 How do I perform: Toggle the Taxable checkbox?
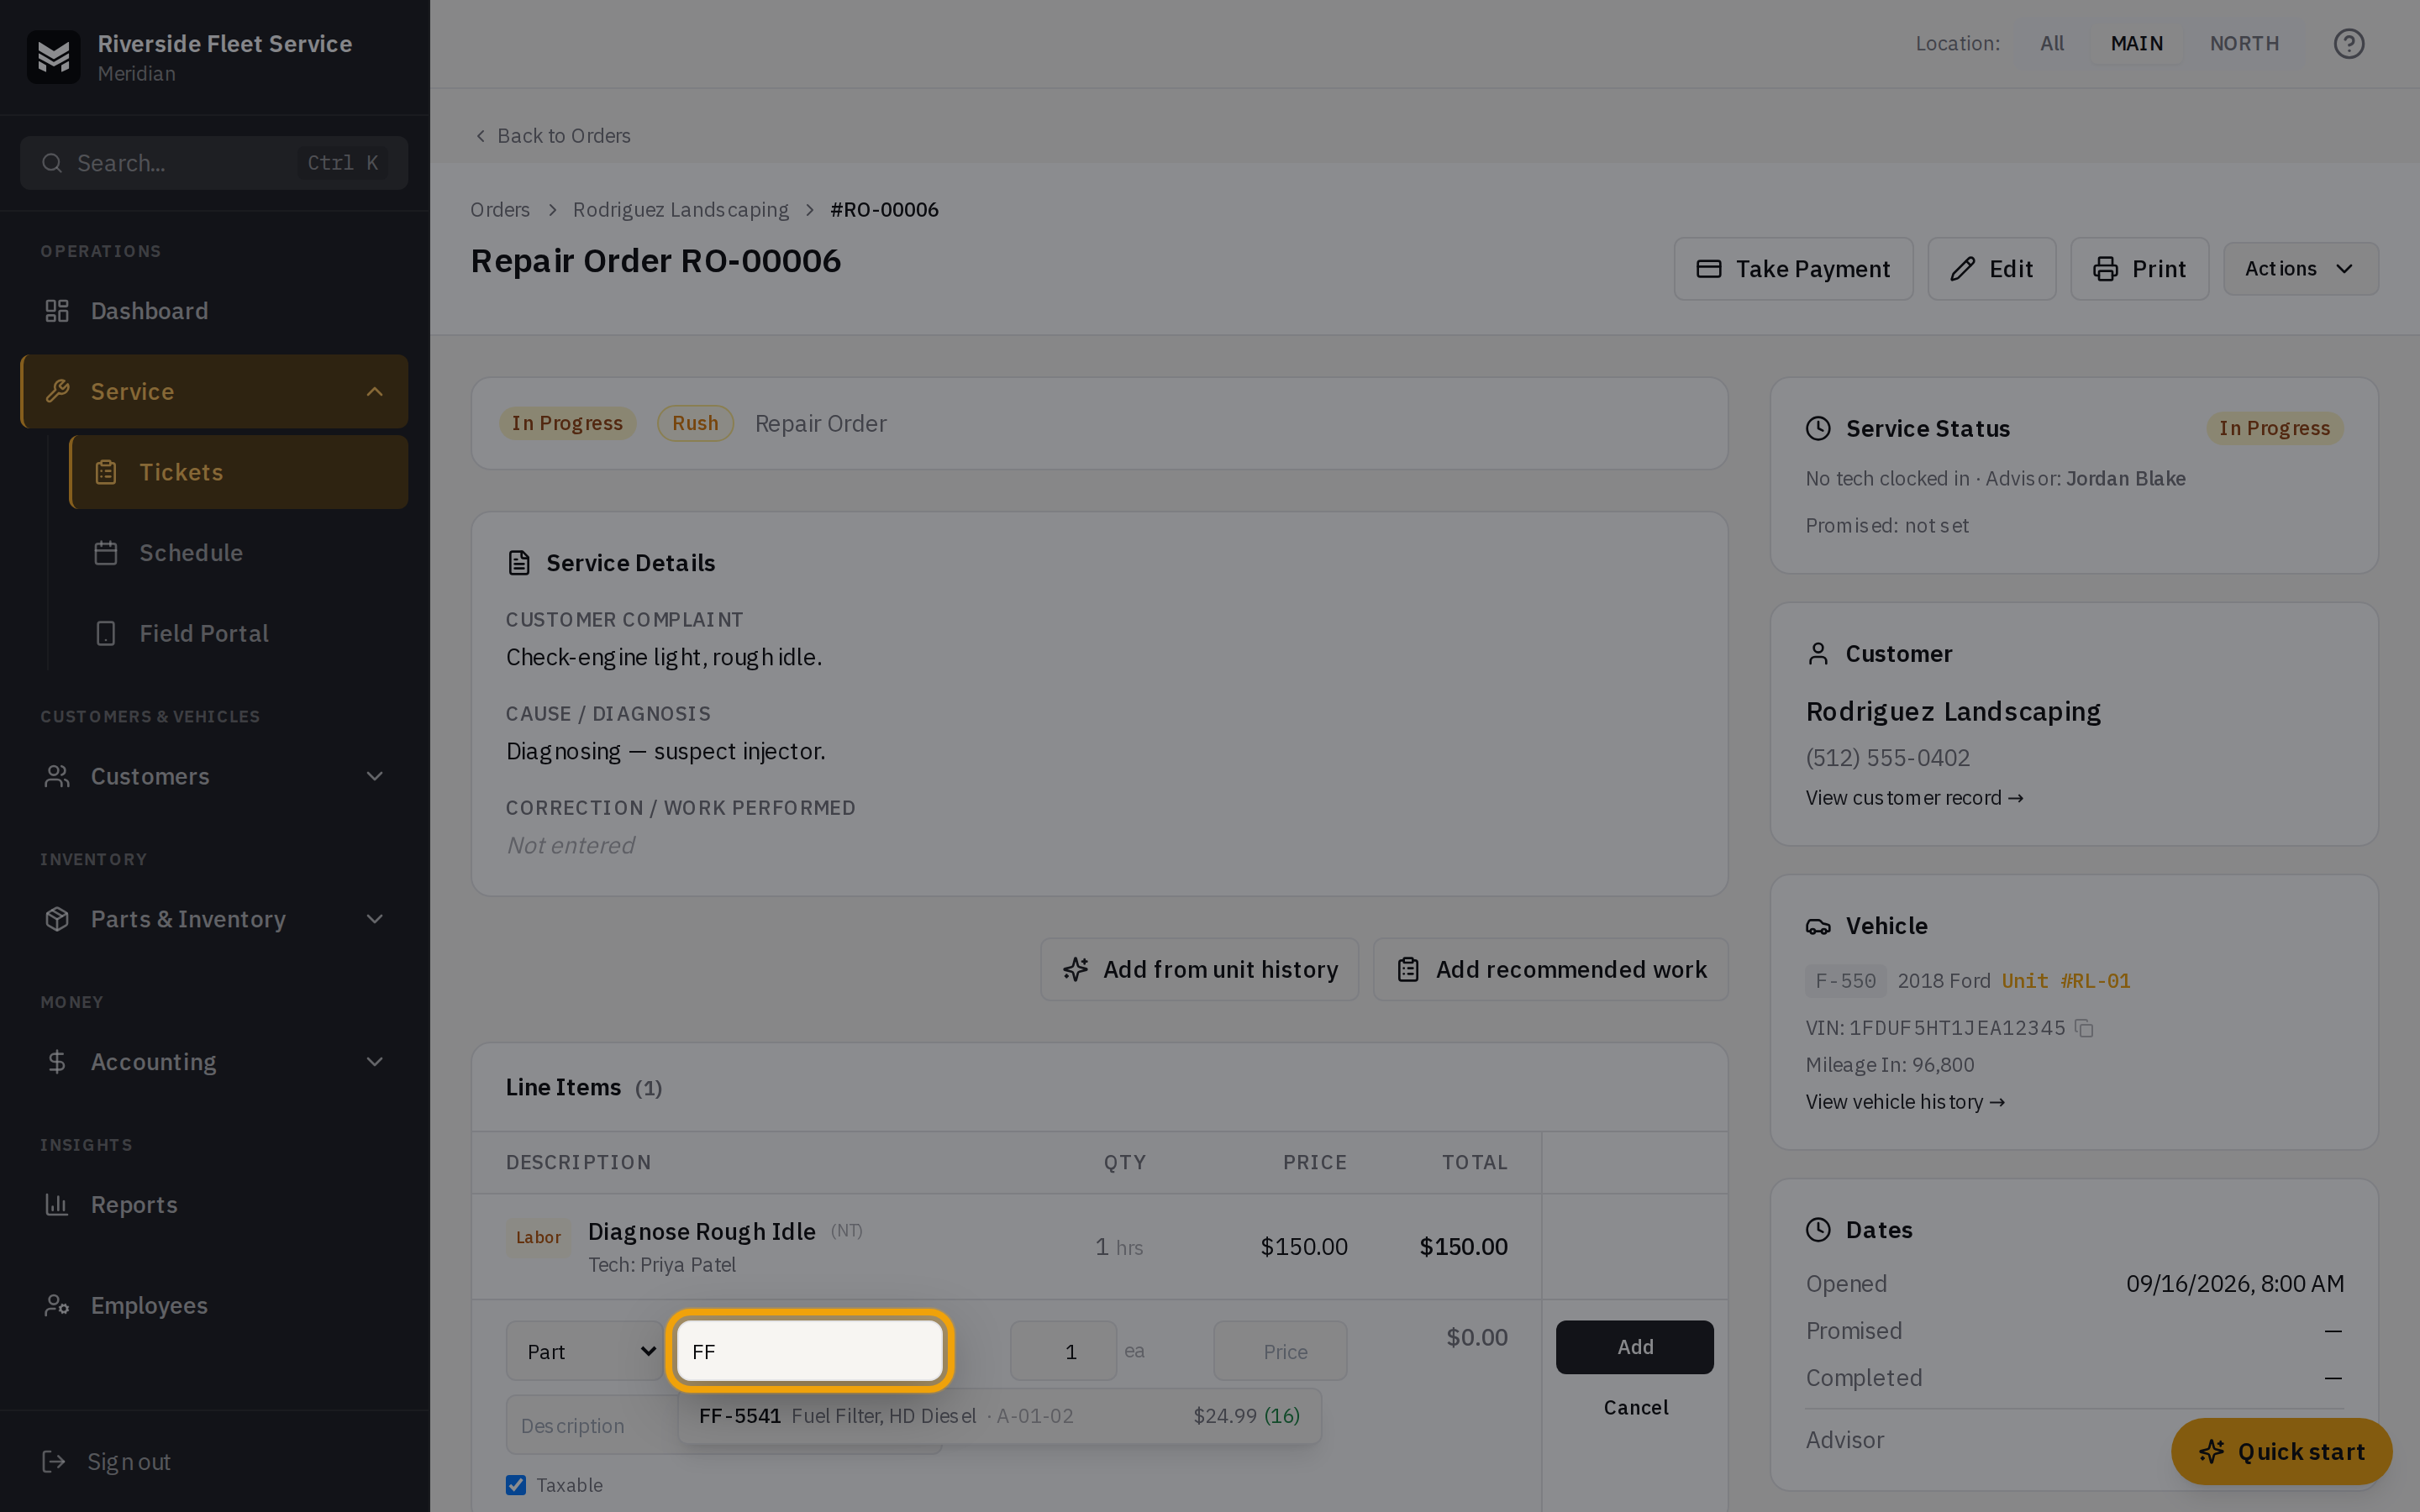point(516,1485)
